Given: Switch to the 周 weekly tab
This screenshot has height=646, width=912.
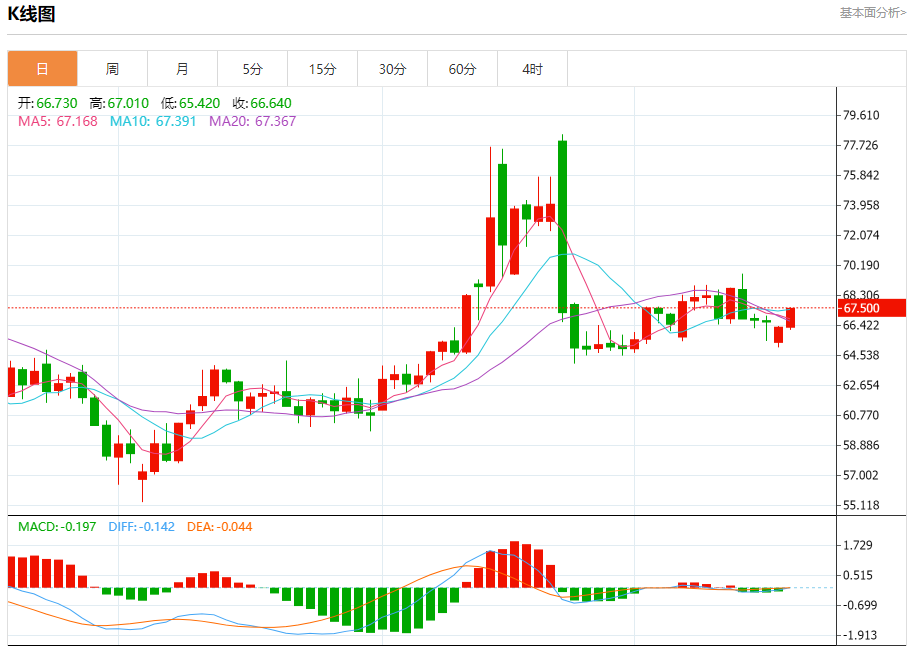Looking at the screenshot, I should point(112,69).
